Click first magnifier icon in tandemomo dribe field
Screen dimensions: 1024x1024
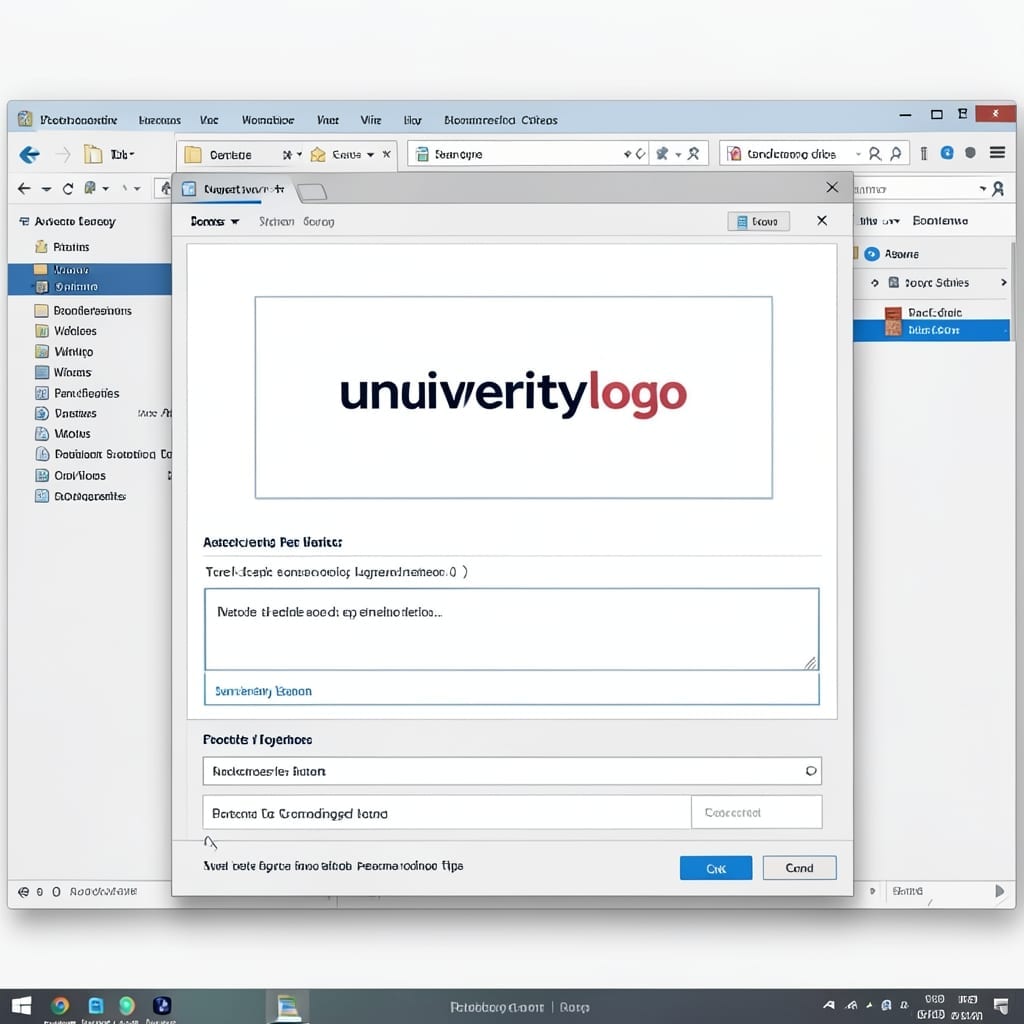coord(875,154)
